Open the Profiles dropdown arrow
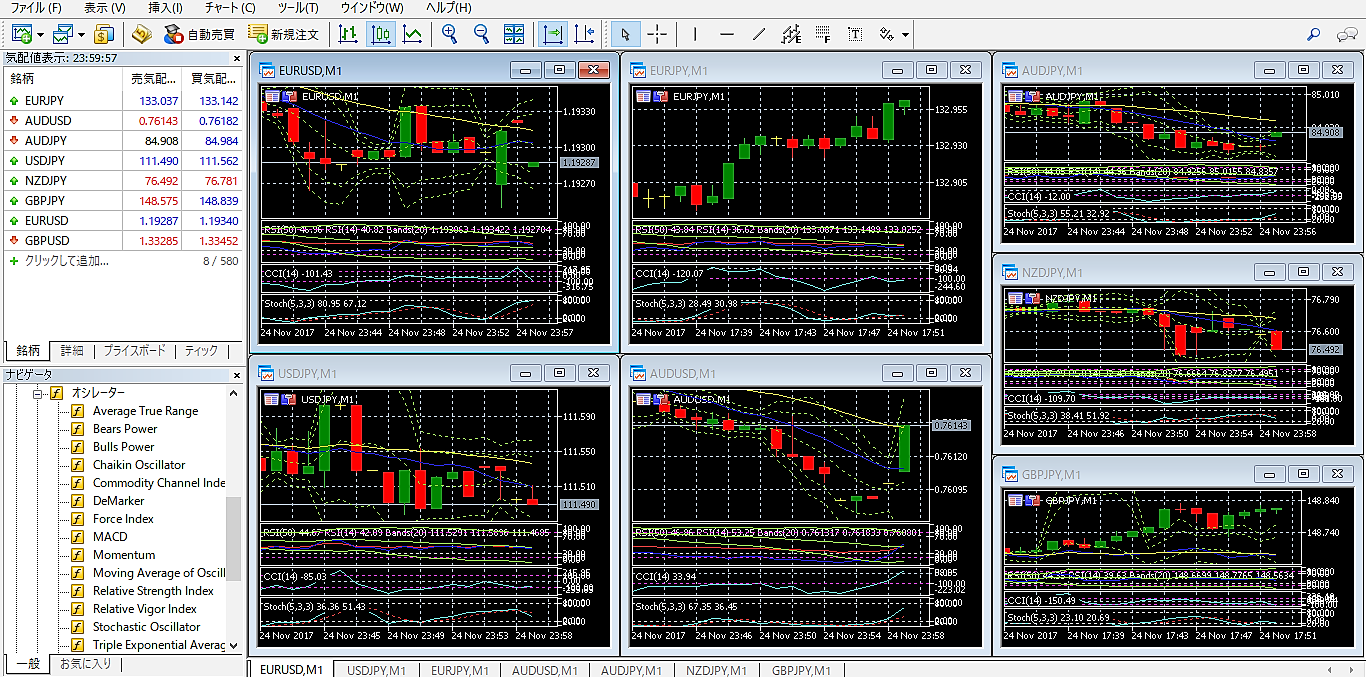This screenshot has height=677, width=1366. pos(80,34)
